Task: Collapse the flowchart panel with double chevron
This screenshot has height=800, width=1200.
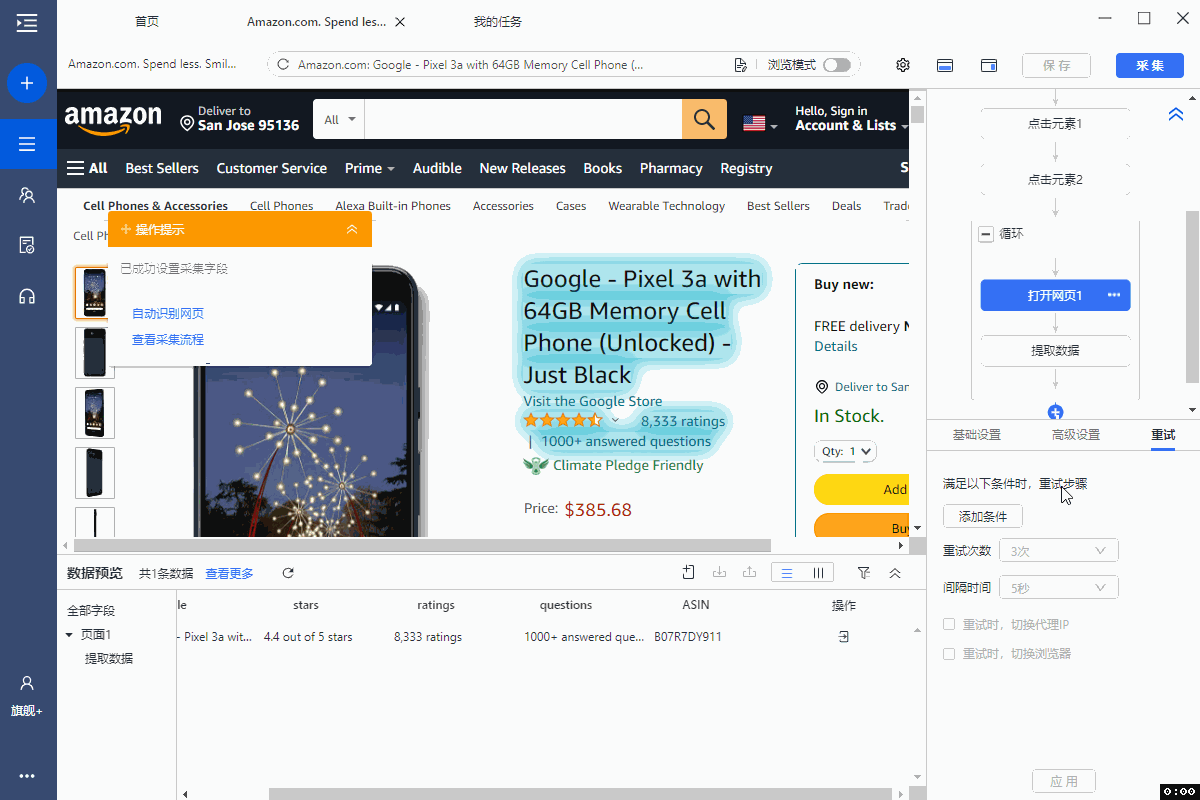Action: pyautogui.click(x=1176, y=115)
